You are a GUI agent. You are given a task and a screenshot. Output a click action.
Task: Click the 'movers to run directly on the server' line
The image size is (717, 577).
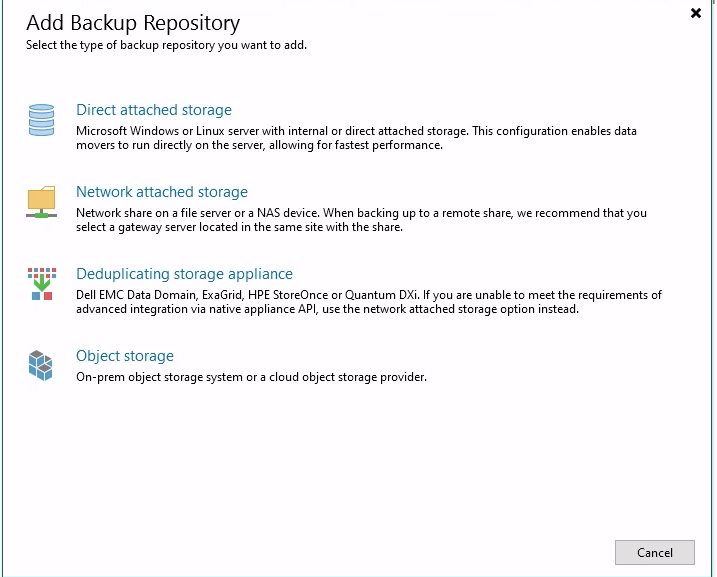259,145
